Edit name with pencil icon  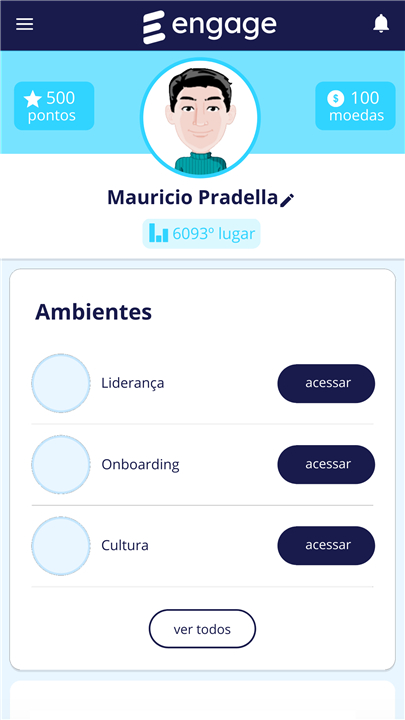point(287,200)
